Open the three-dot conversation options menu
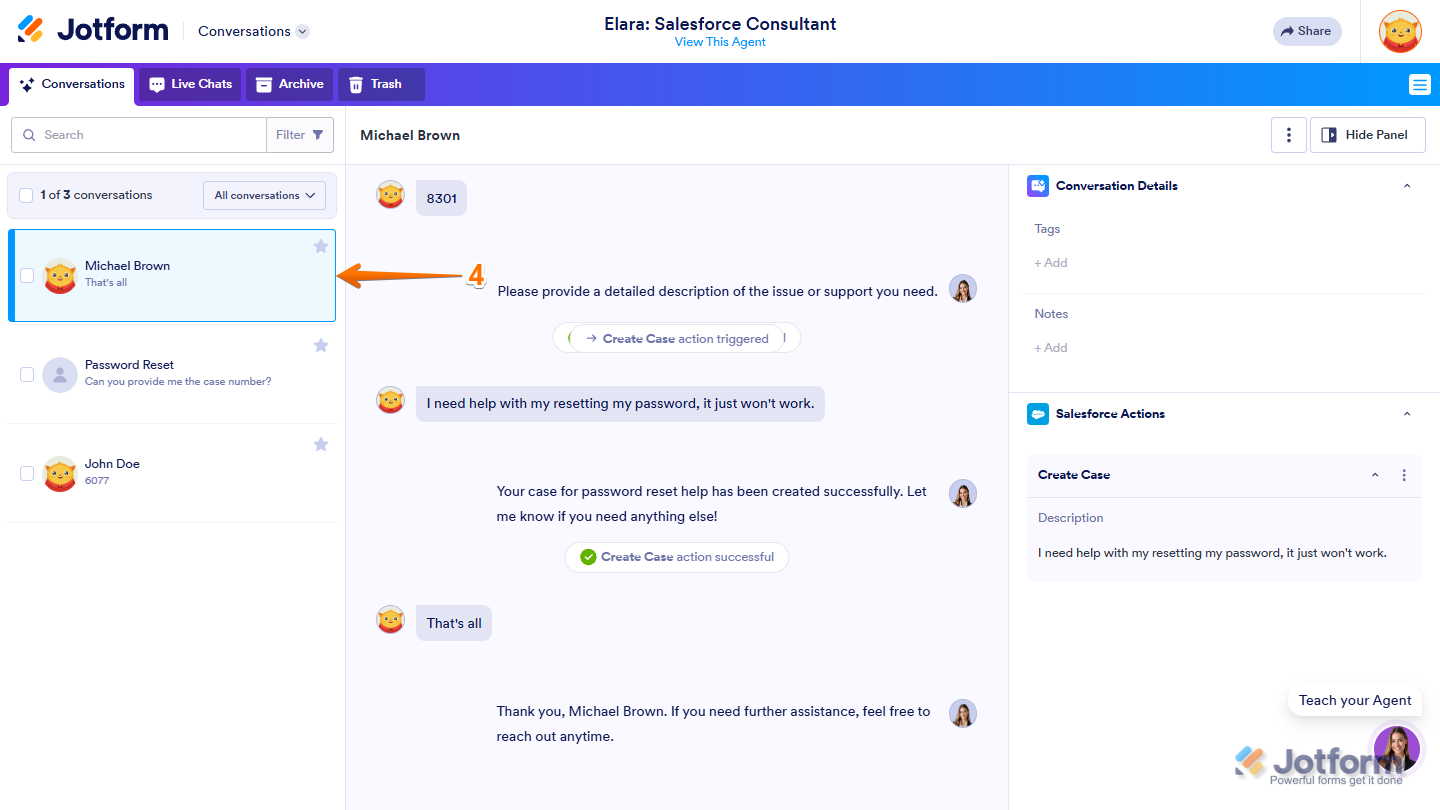Viewport: 1440px width, 810px height. [x=1289, y=135]
